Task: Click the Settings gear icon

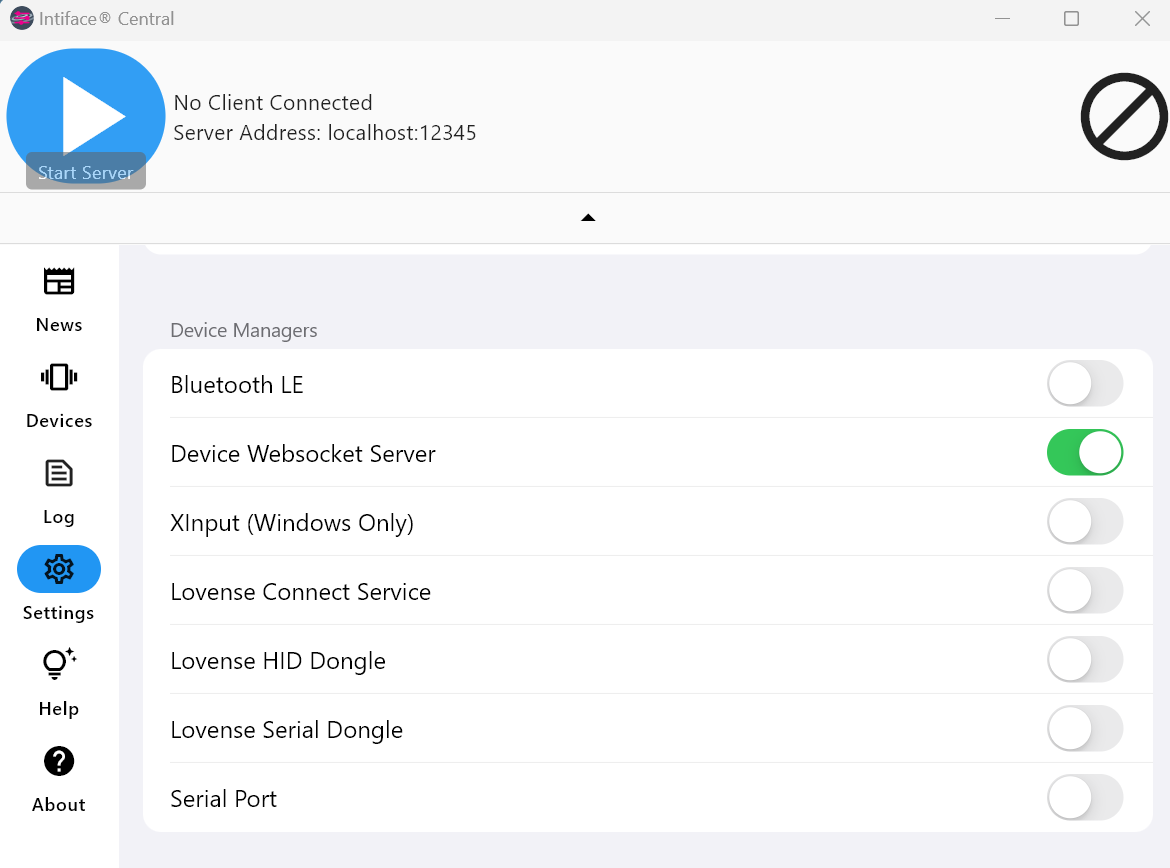Action: 58,568
